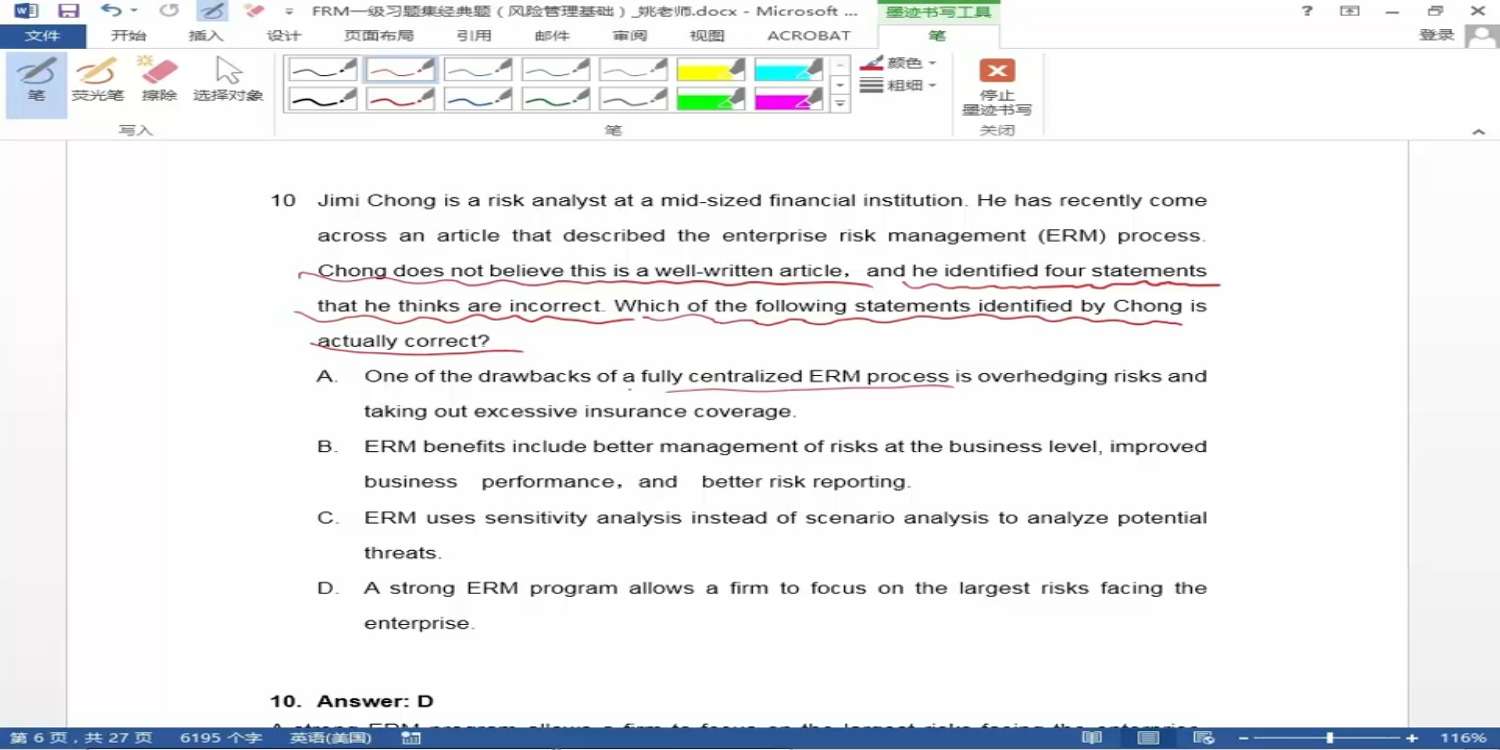Switch to Web Layout view
The width and height of the screenshot is (1500, 750).
coord(1204,738)
